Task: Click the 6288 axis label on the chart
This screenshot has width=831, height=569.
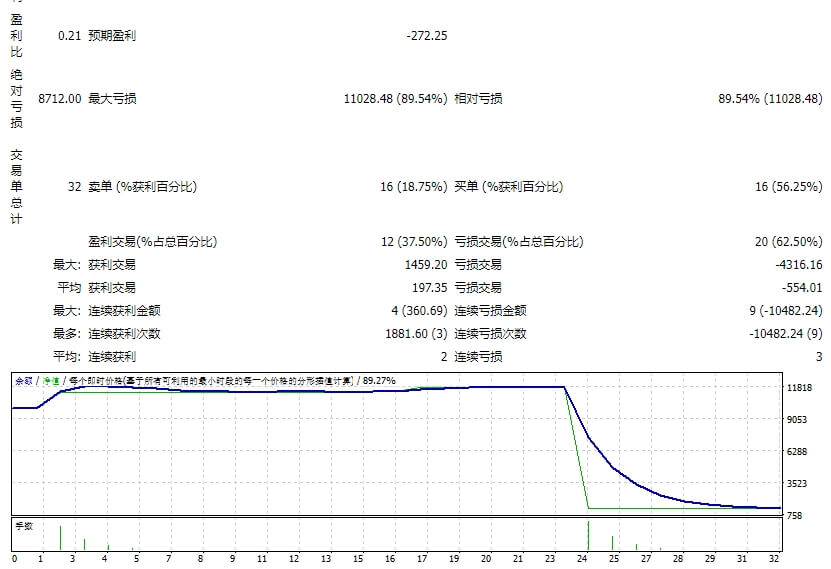Action: point(797,451)
